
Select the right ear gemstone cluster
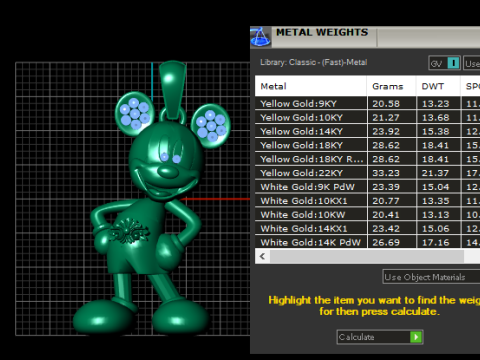(211, 126)
